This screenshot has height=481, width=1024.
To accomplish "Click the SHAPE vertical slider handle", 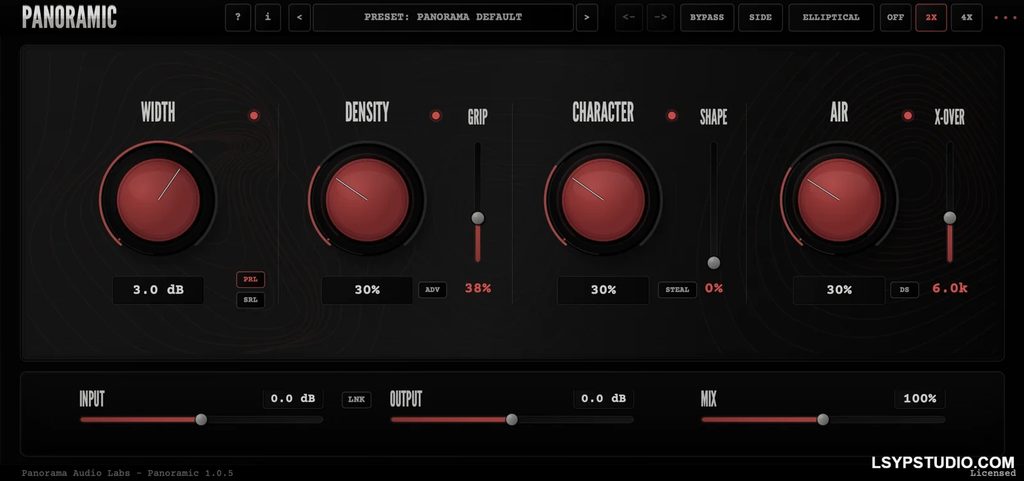I will (x=714, y=262).
